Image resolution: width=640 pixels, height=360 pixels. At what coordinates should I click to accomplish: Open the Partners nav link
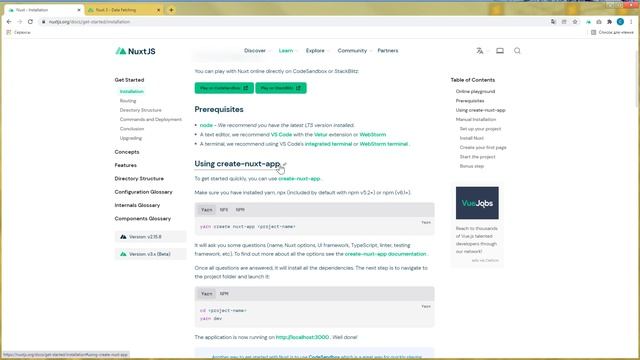point(388,51)
